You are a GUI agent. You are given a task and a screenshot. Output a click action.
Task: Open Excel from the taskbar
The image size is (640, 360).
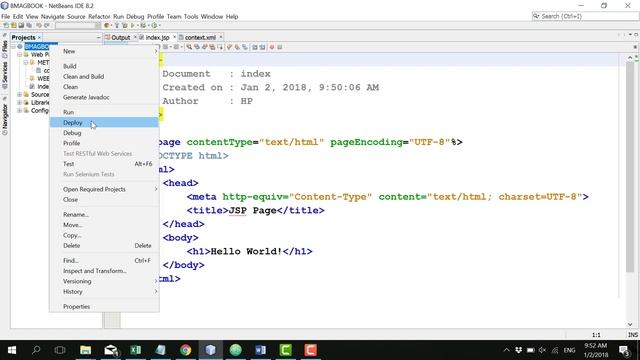point(136,350)
